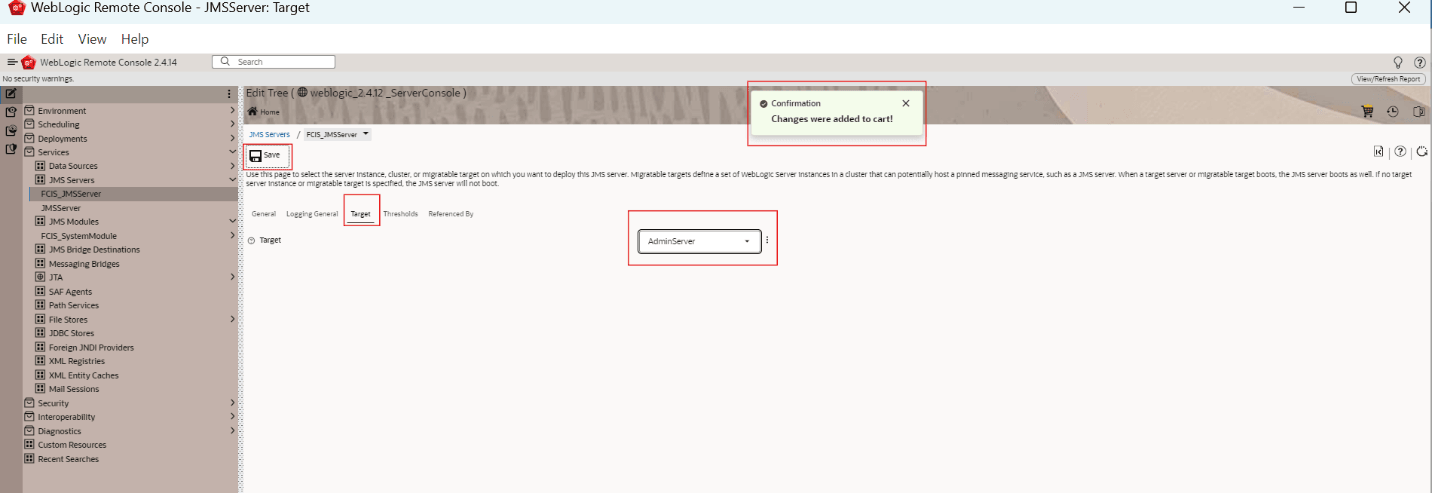Screen dimensions: 1432x493
Task: Select JMSServer in the tree
Action: coord(61,208)
